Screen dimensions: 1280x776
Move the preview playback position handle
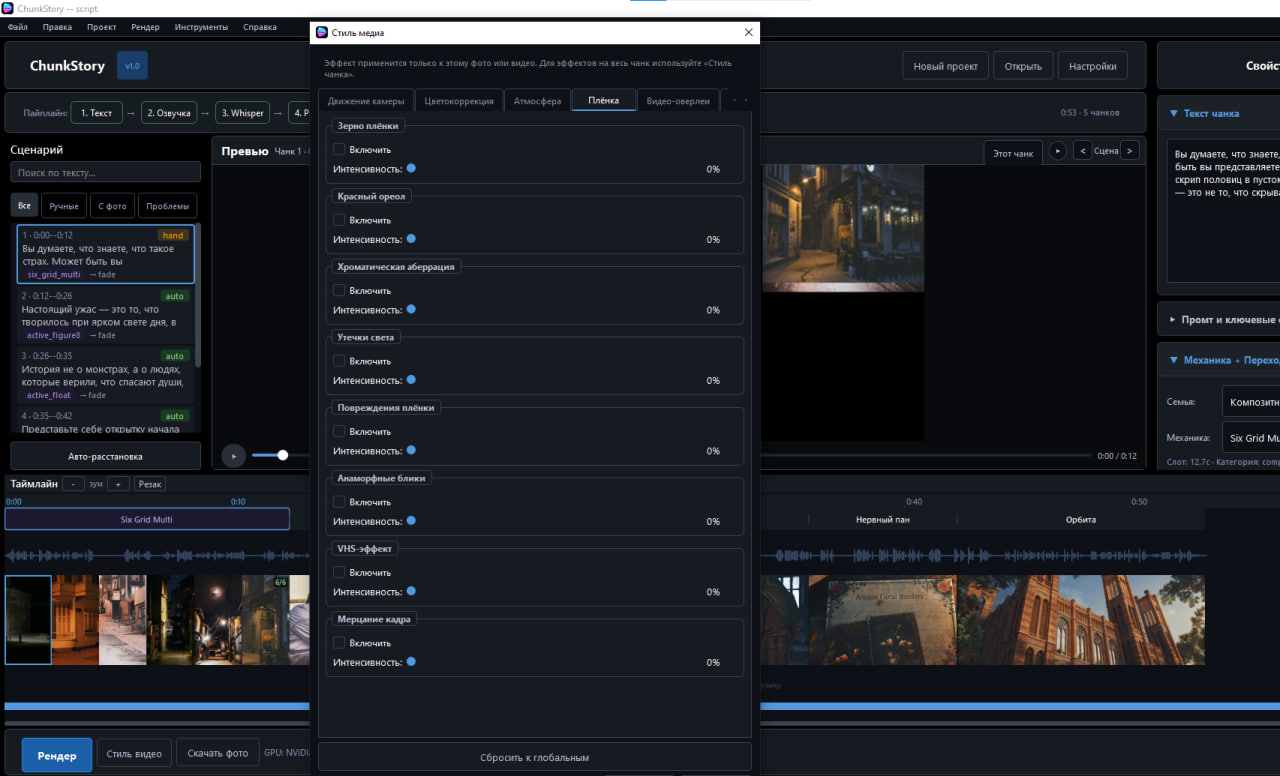click(x=283, y=455)
